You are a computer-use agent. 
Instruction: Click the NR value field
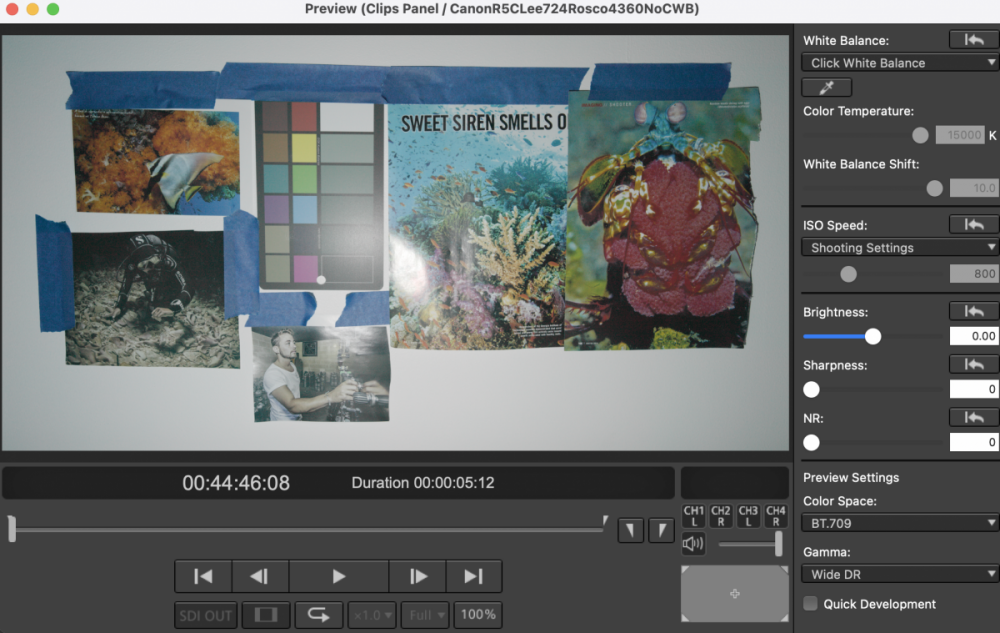pos(974,442)
